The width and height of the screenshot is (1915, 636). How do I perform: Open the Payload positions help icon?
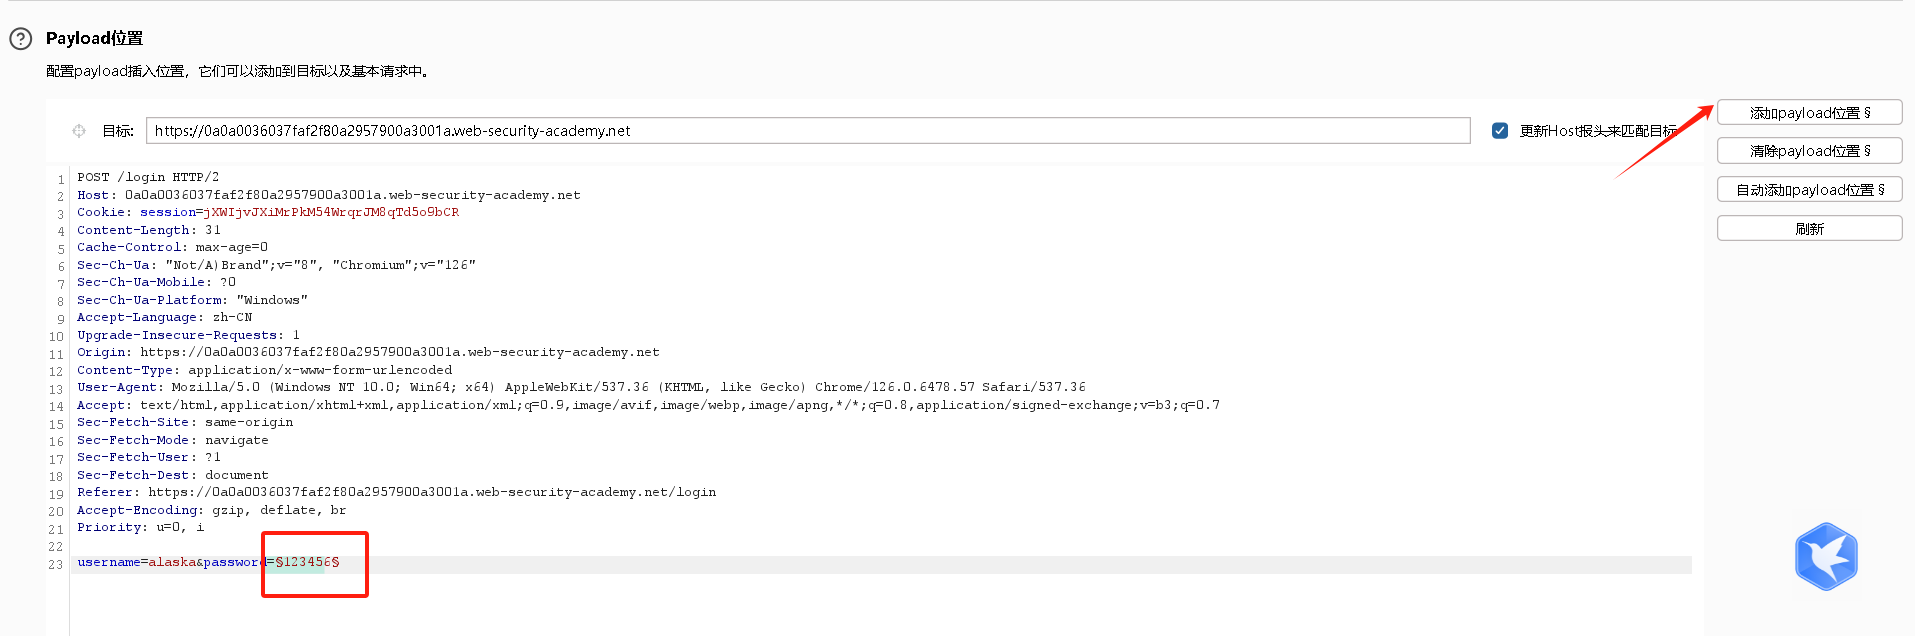21,39
